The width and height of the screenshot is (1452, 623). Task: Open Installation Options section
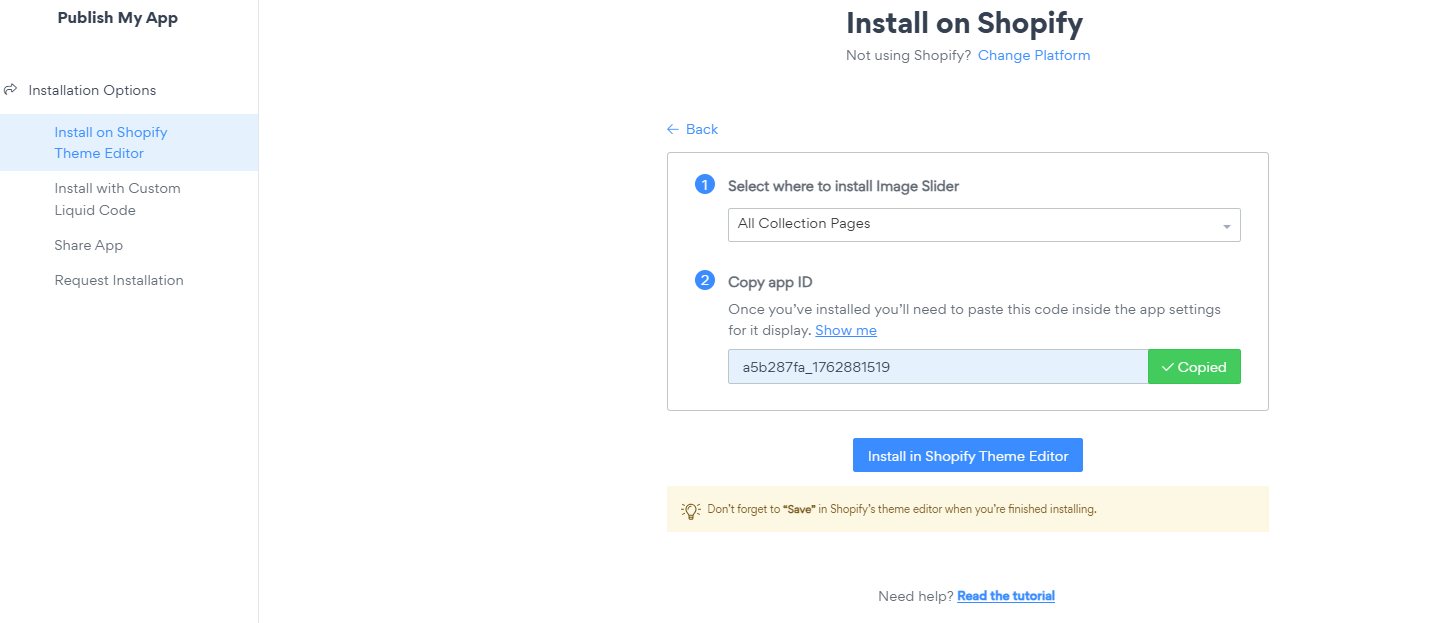point(92,90)
